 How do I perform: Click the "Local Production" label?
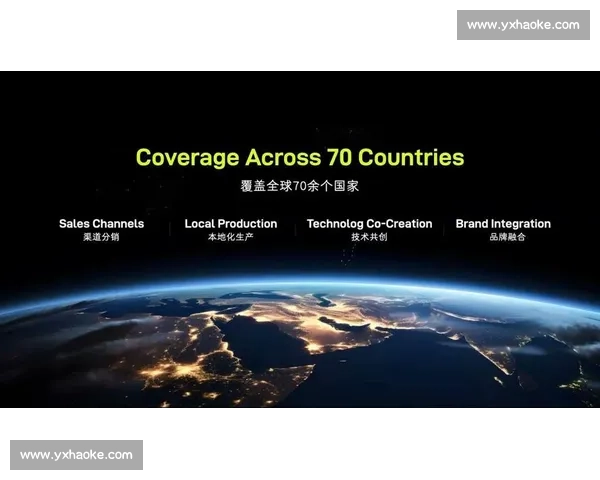click(230, 224)
